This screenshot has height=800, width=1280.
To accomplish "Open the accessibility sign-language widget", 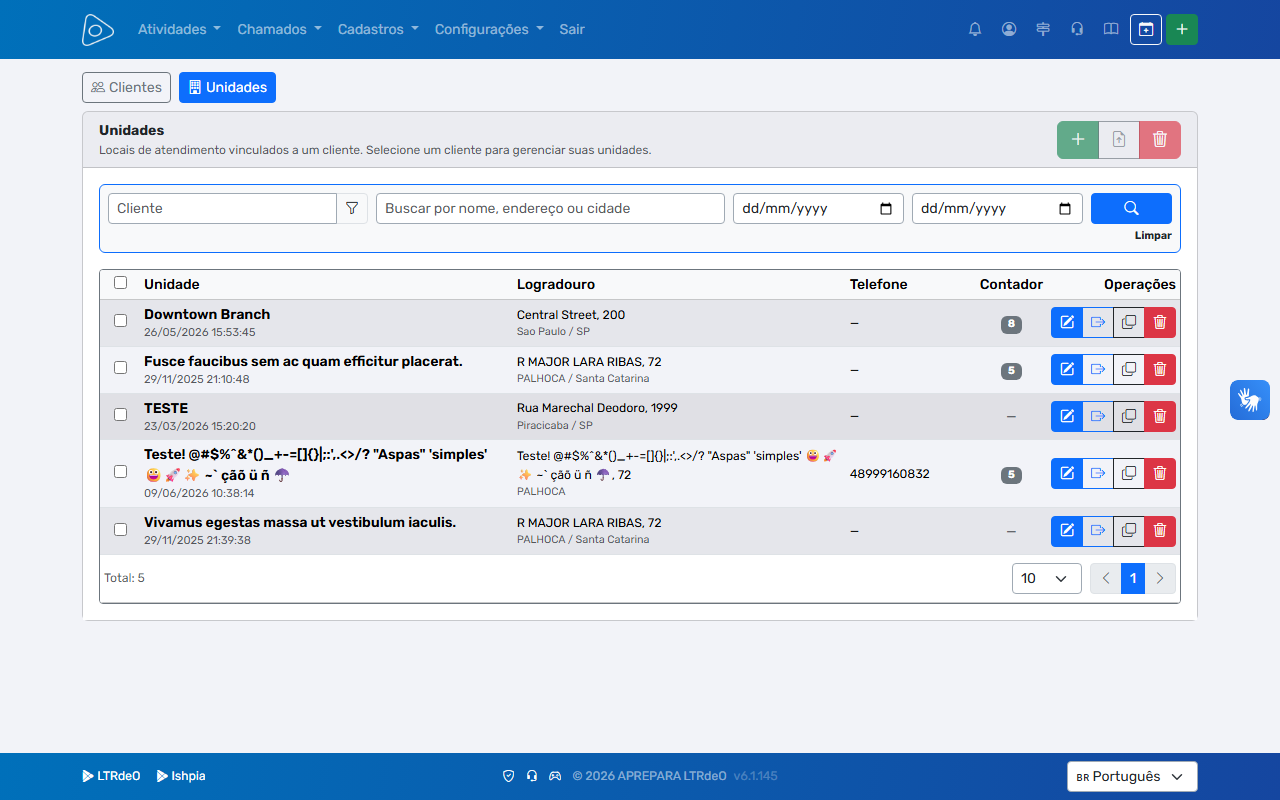I will tap(1250, 400).
